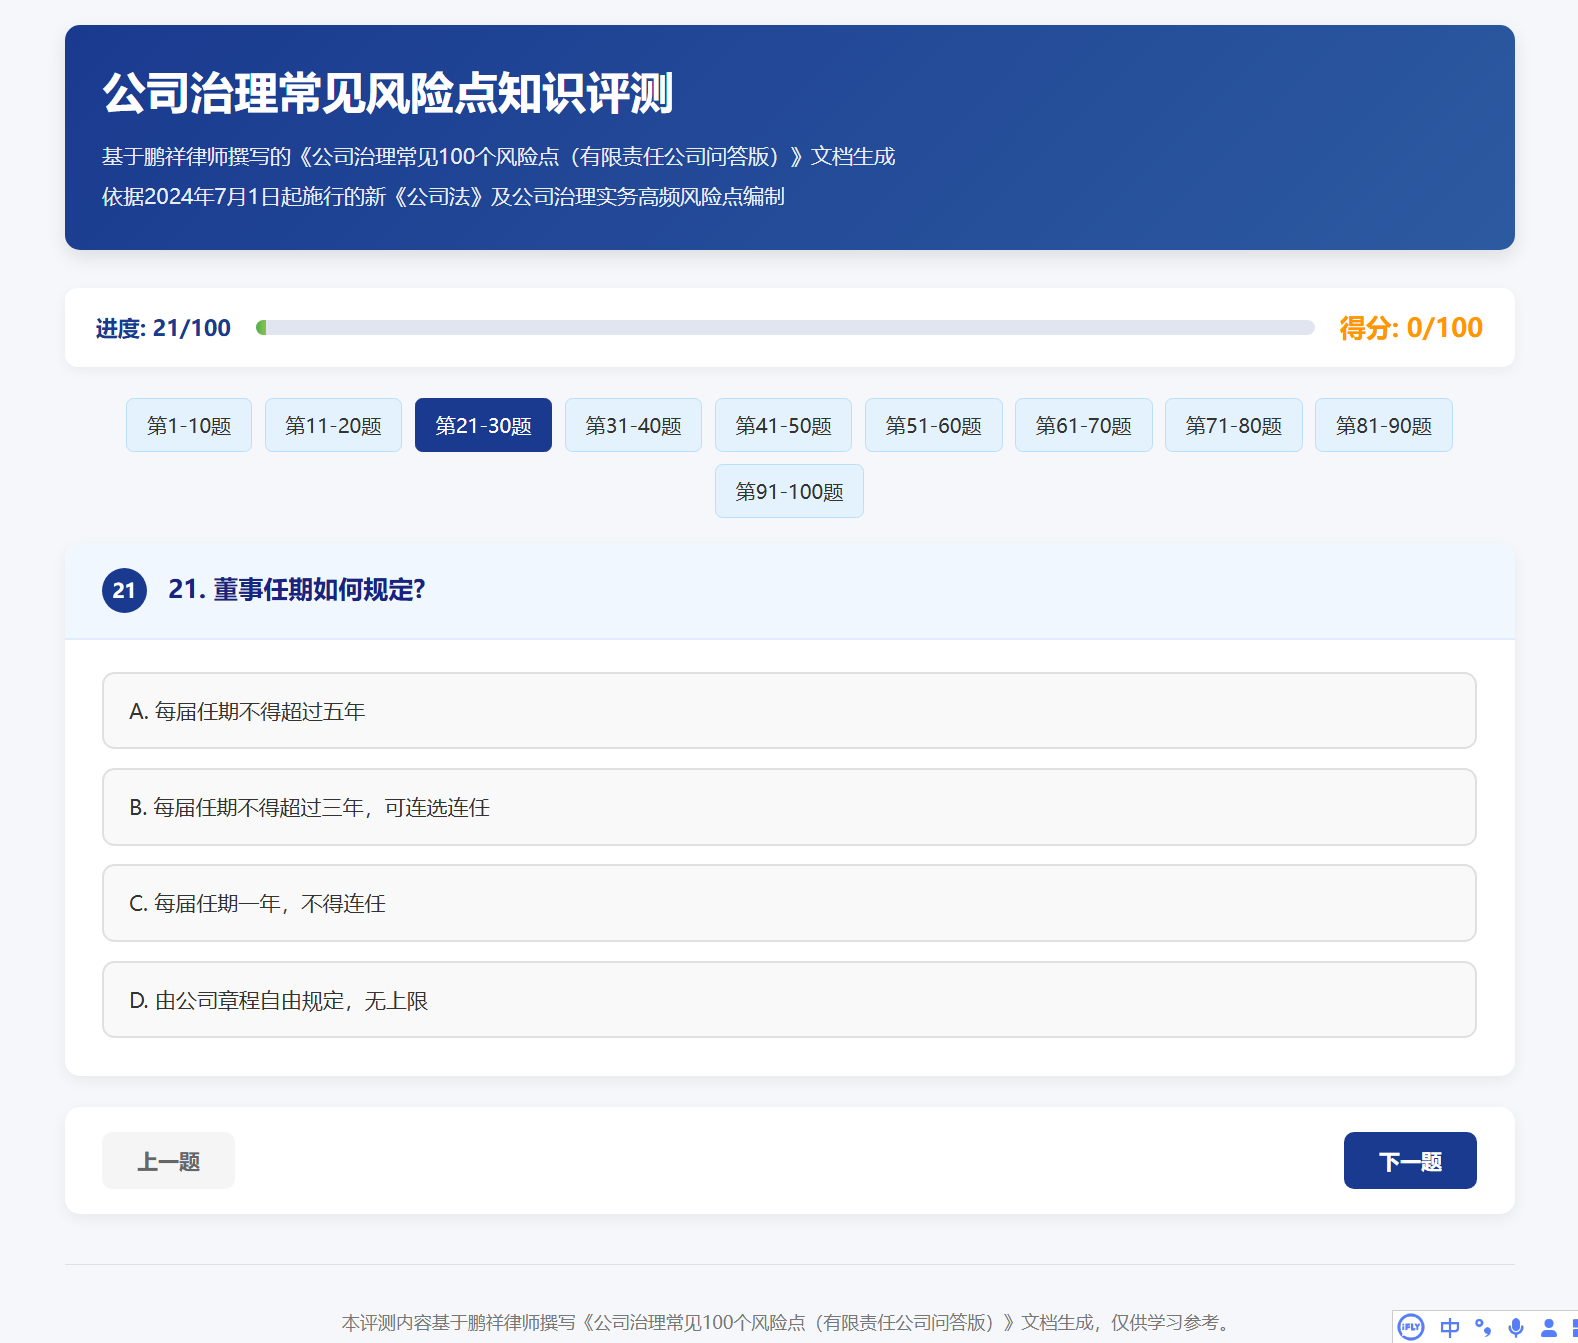Viewport: 1578px width, 1343px height.
Task: Go to the 第51-60题 tab
Action: (x=933, y=425)
